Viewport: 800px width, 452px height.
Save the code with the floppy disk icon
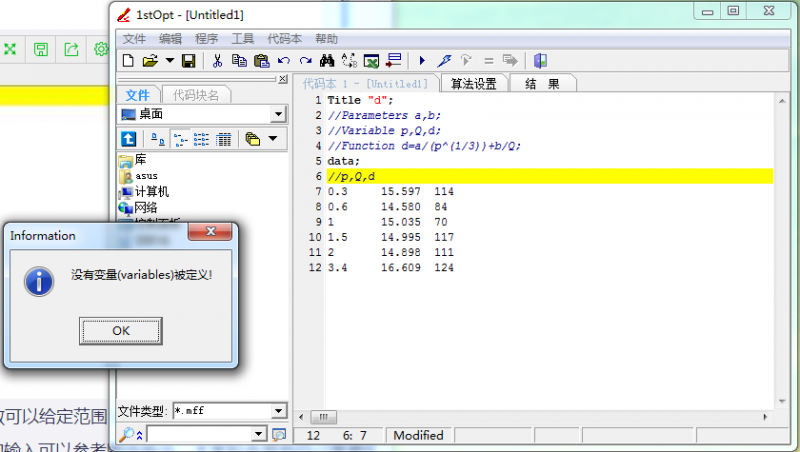coord(189,61)
